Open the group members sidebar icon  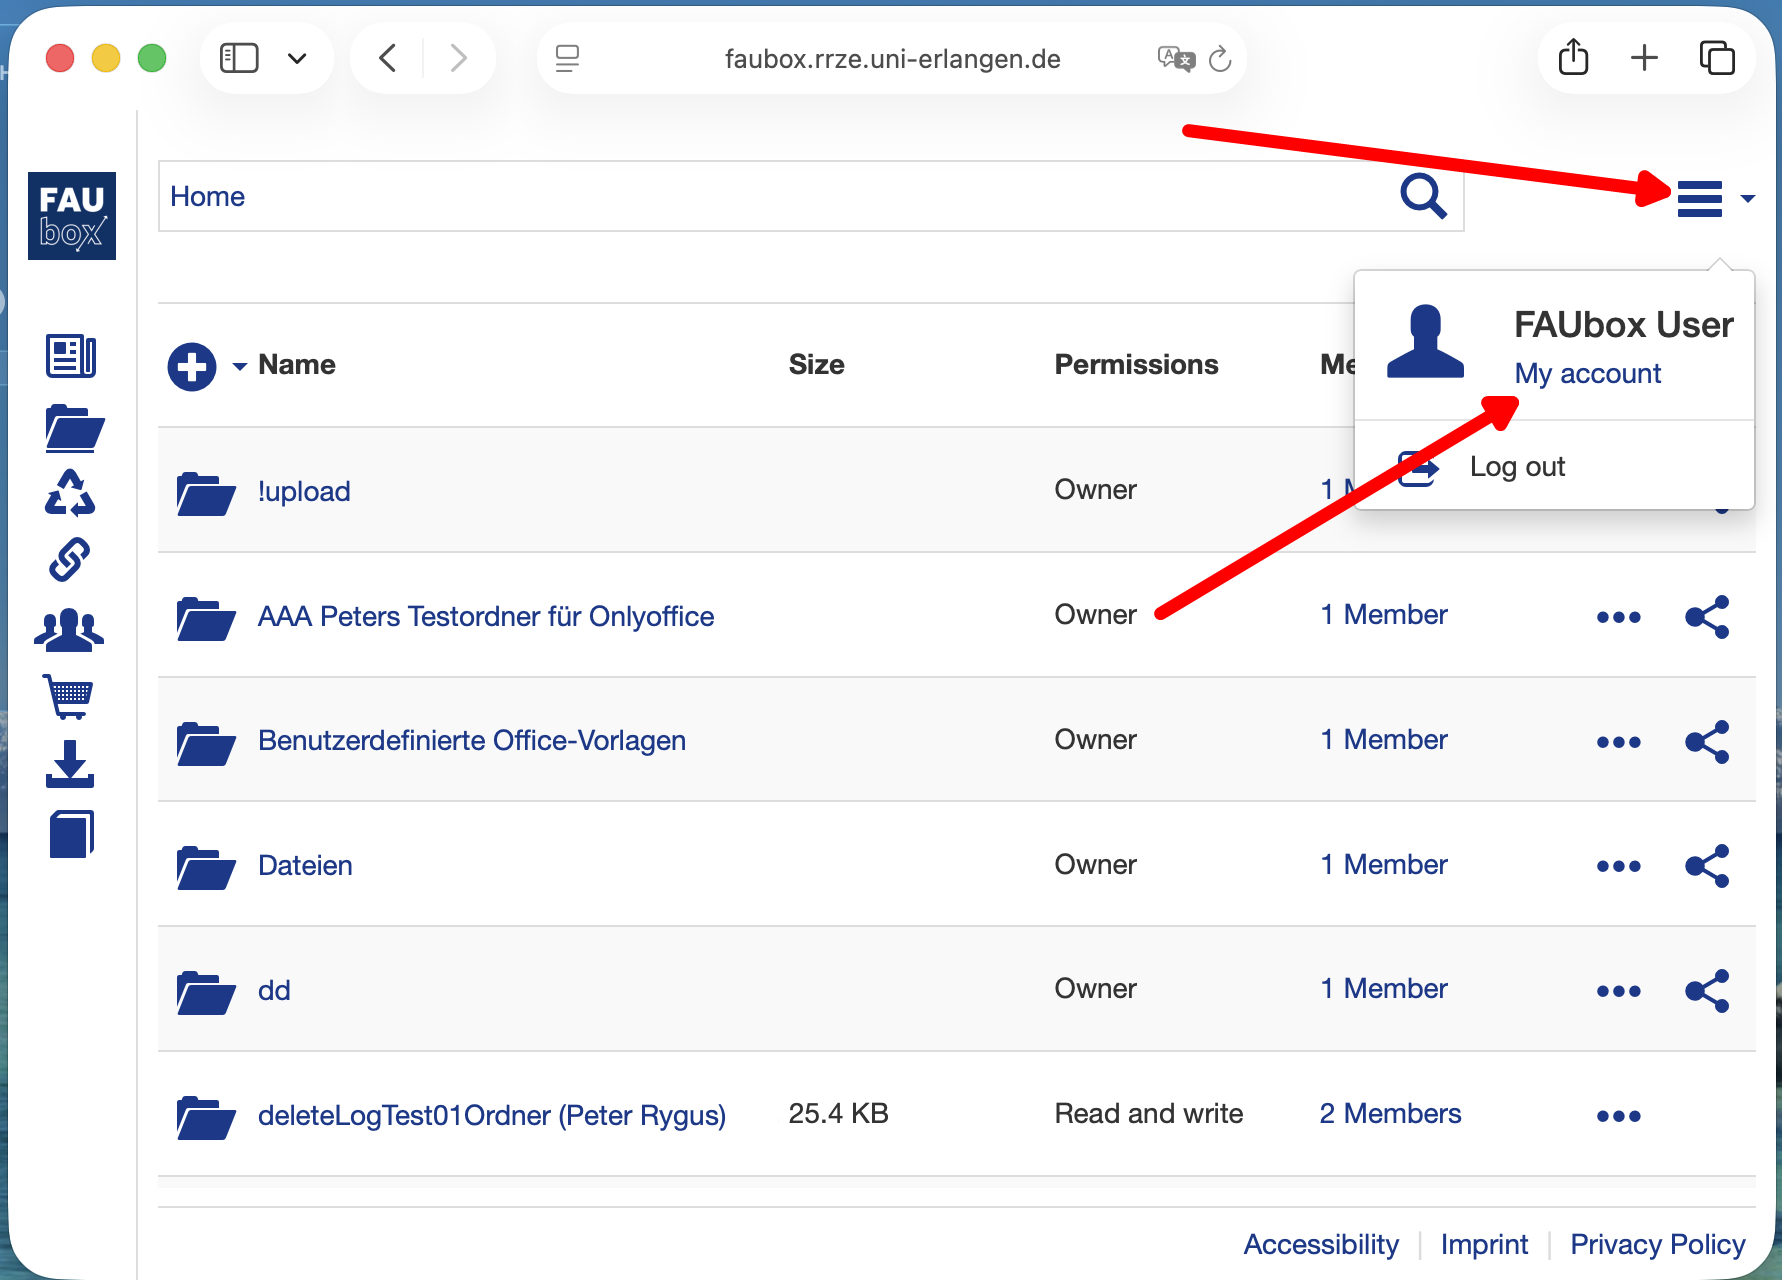point(70,630)
